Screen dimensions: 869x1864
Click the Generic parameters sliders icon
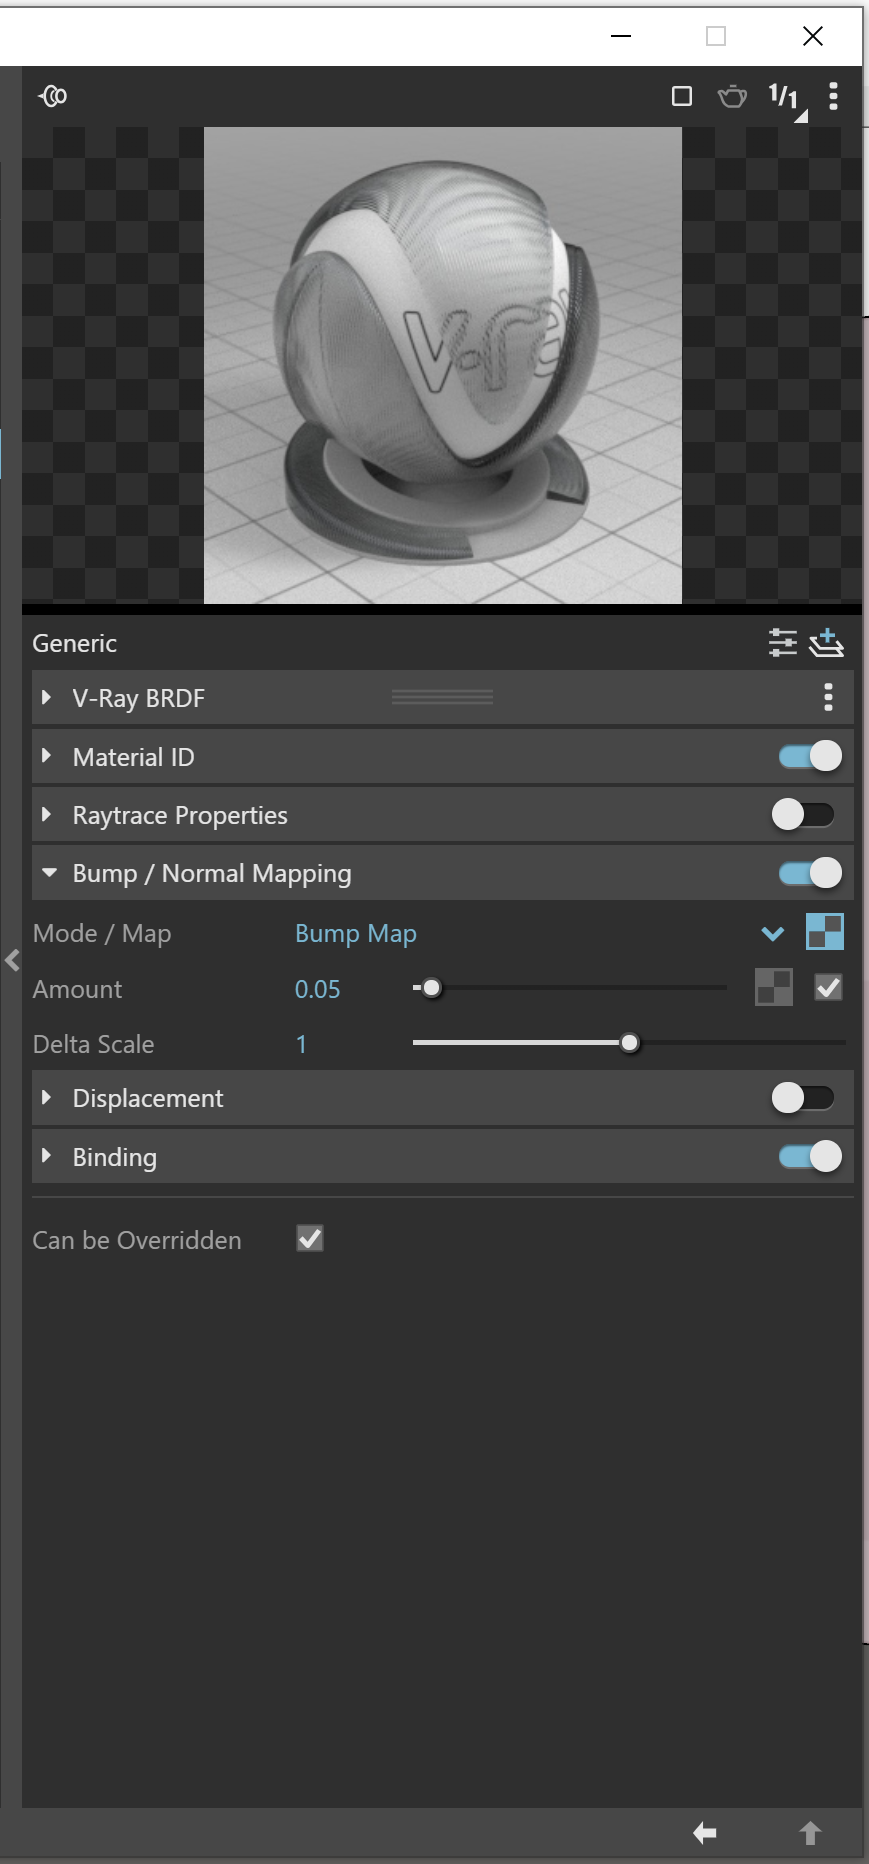pos(782,643)
